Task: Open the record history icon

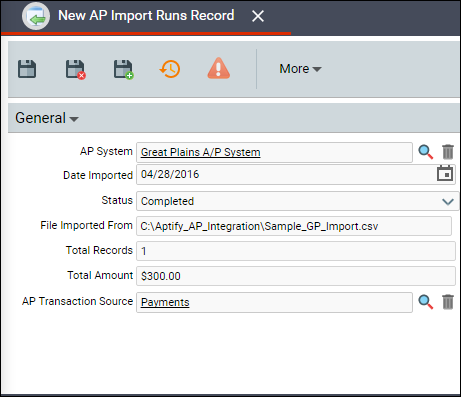Action: [x=170, y=69]
